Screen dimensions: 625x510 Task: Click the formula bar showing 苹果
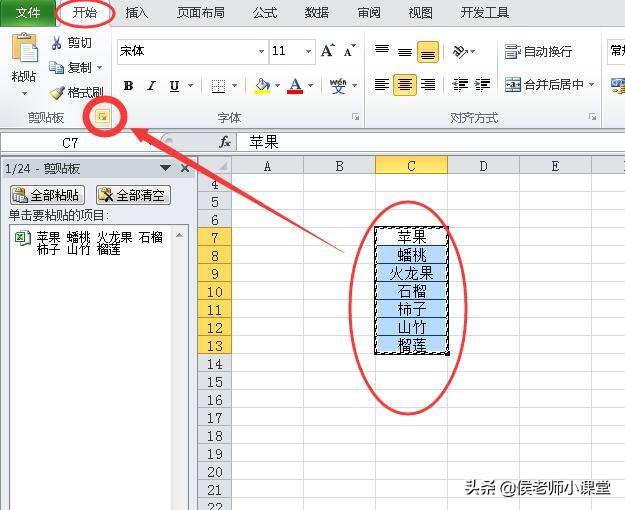(x=430, y=142)
